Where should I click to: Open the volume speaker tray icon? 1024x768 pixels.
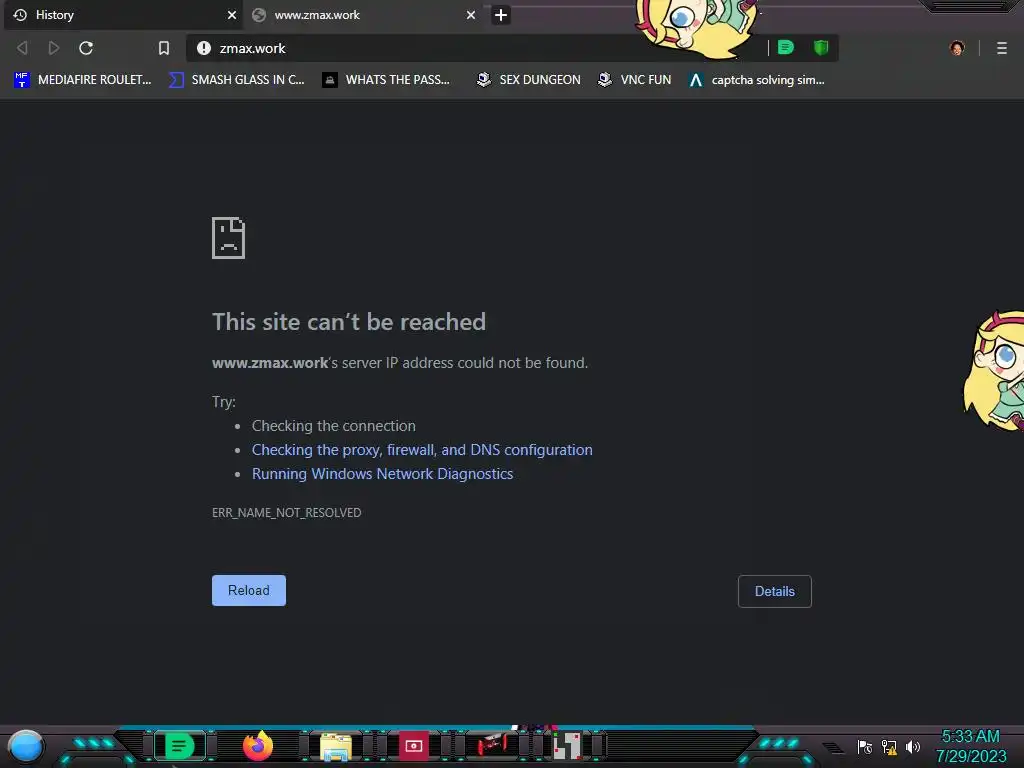[x=912, y=747]
